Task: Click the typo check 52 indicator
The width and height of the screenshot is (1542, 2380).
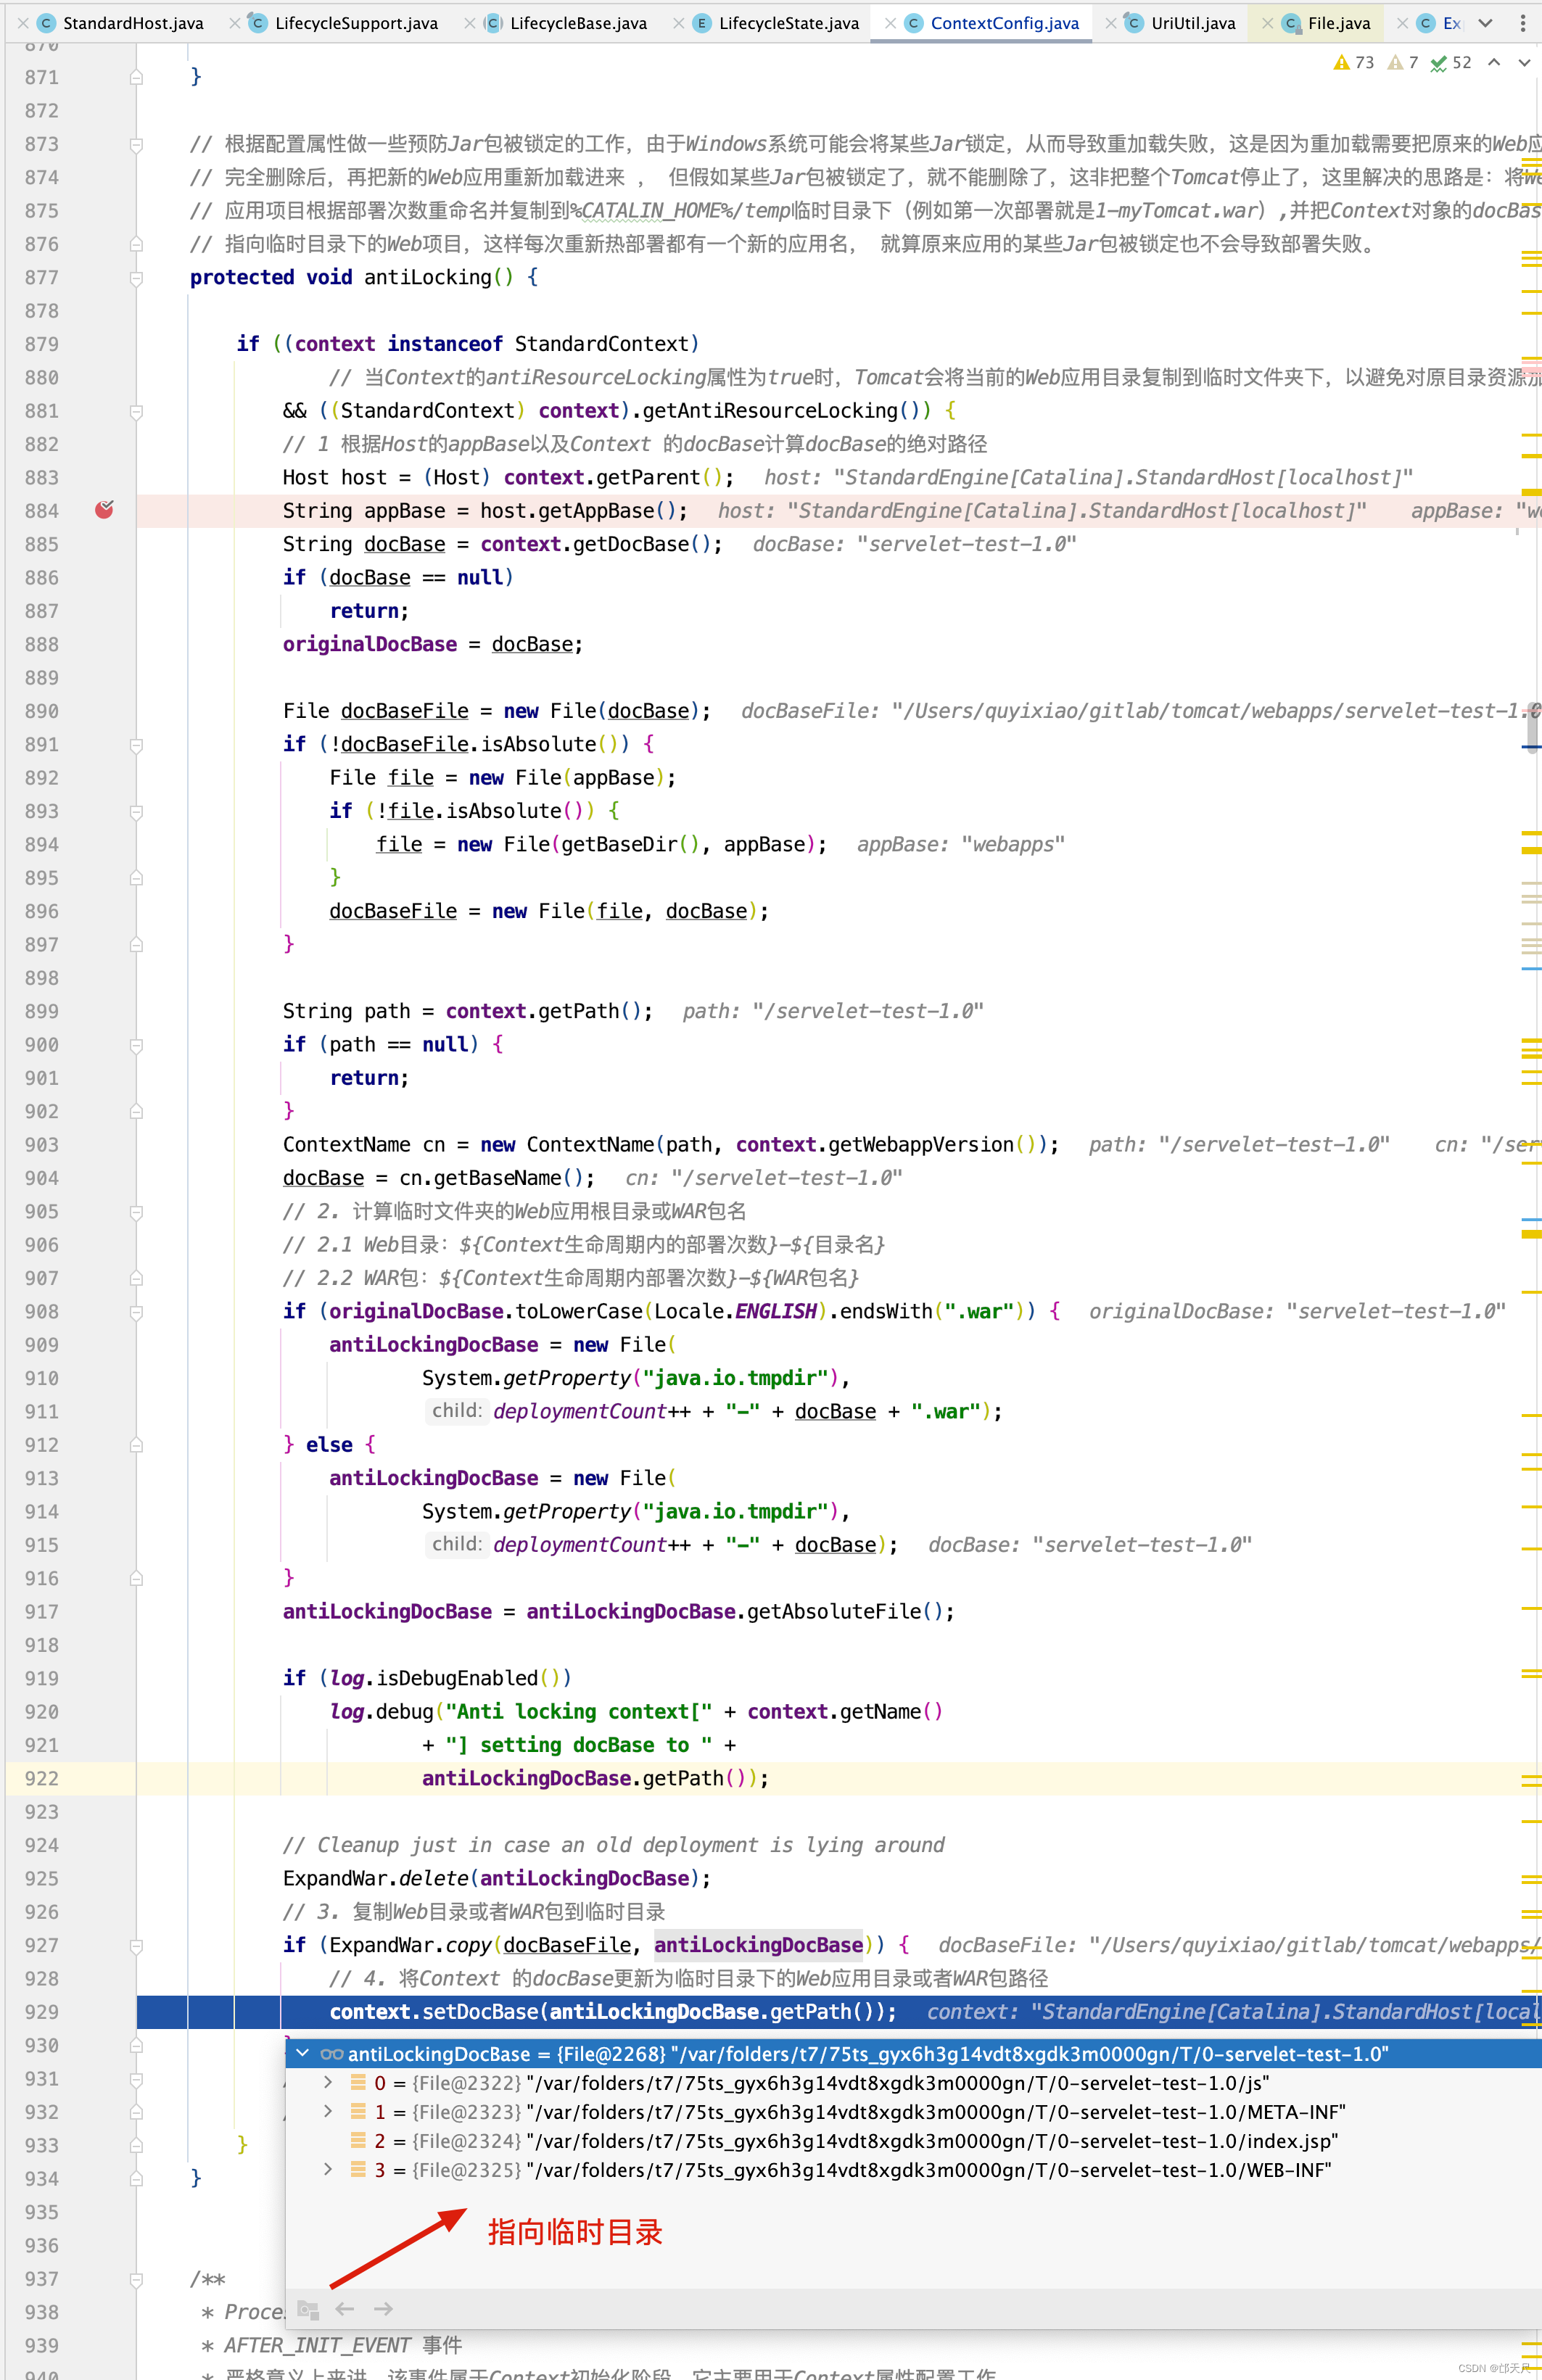Action: pyautogui.click(x=1451, y=63)
